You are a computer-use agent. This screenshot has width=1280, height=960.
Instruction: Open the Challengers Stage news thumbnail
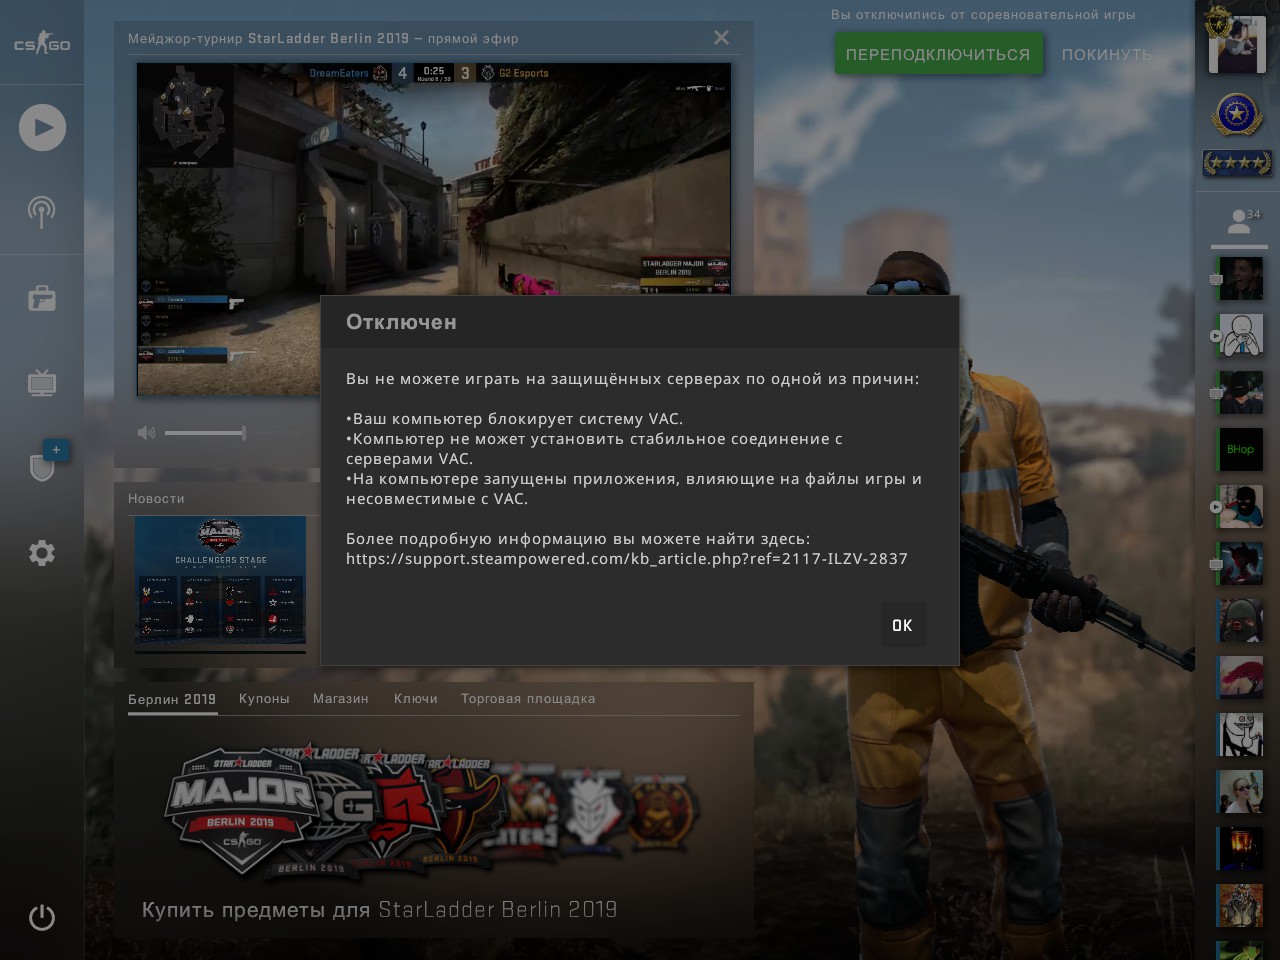click(x=221, y=580)
